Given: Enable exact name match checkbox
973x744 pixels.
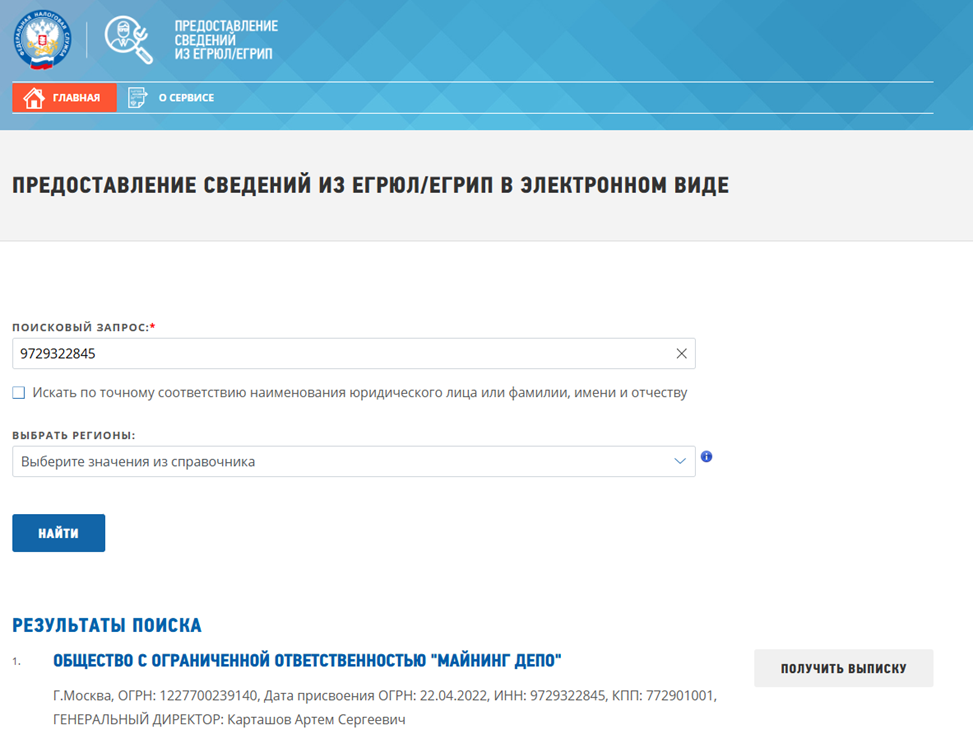Looking at the screenshot, I should [19, 393].
